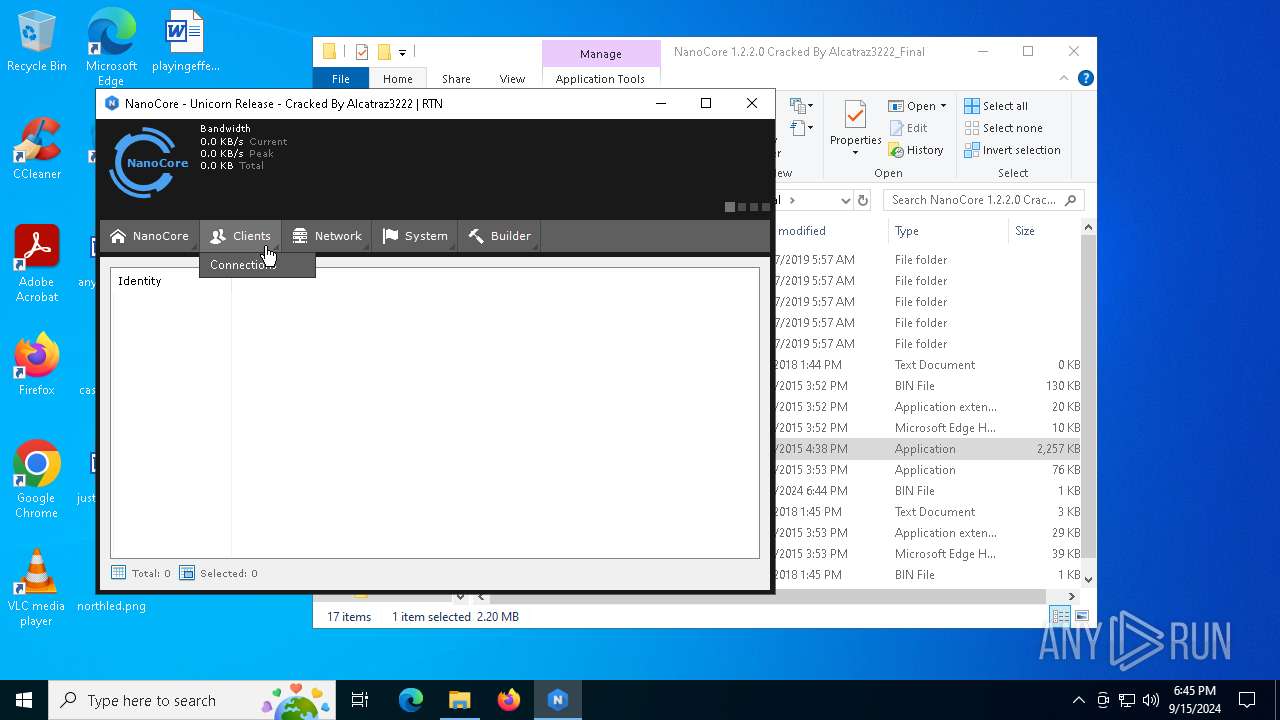Click the Explorer vertical scrollbar down arrow

(1089, 578)
